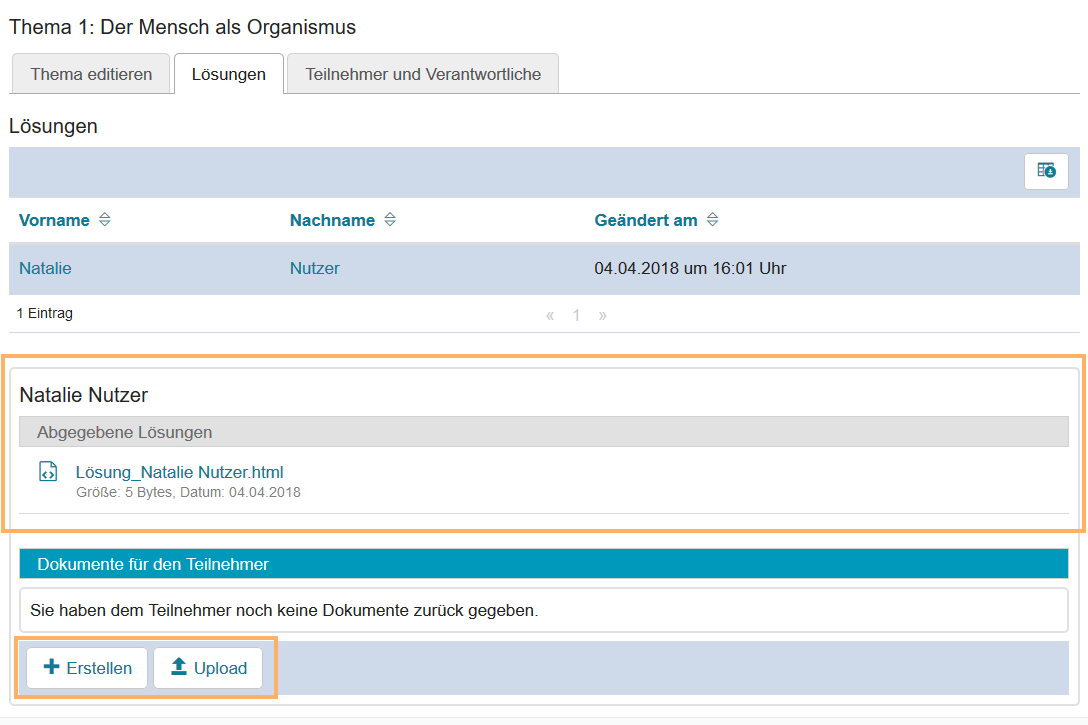This screenshot has height=725, width=1088.
Task: Click the 1 Eintrag count text
Action: click(x=44, y=314)
